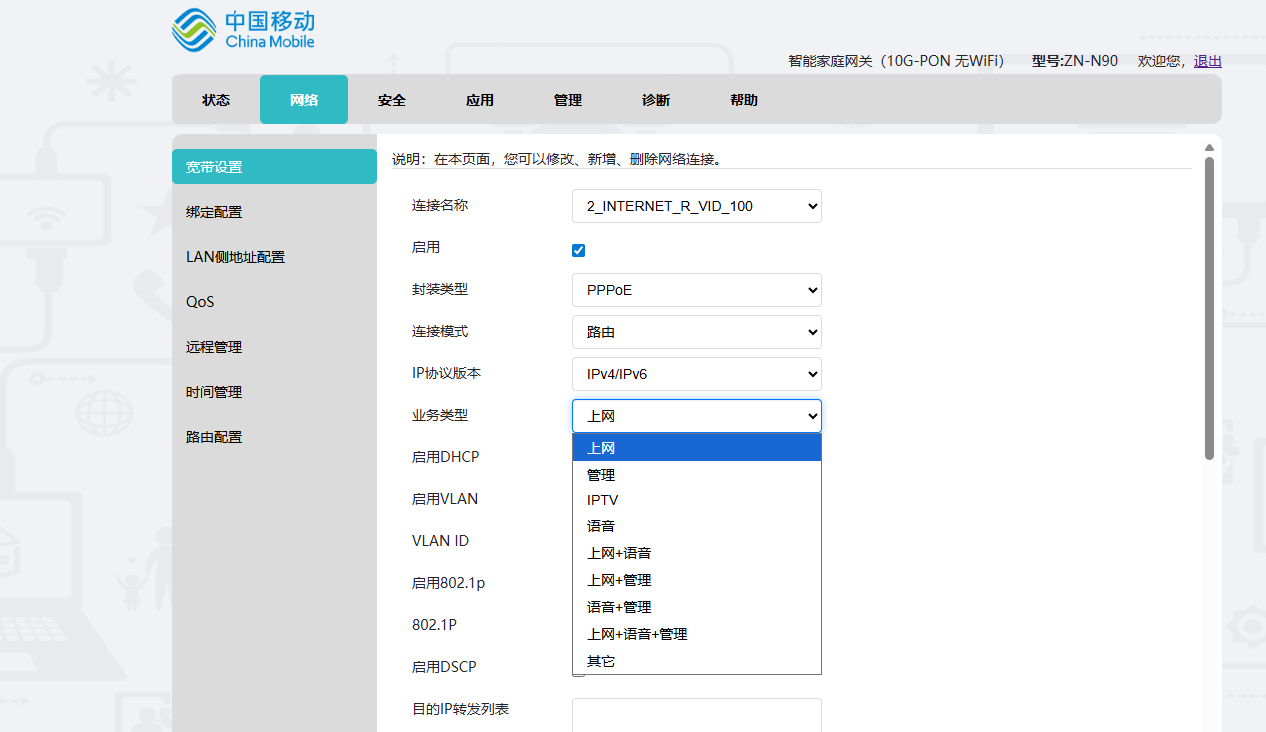Viewport: 1266px width, 732px height.
Task: Choose 上网 option in list
Action: pyautogui.click(x=697, y=448)
